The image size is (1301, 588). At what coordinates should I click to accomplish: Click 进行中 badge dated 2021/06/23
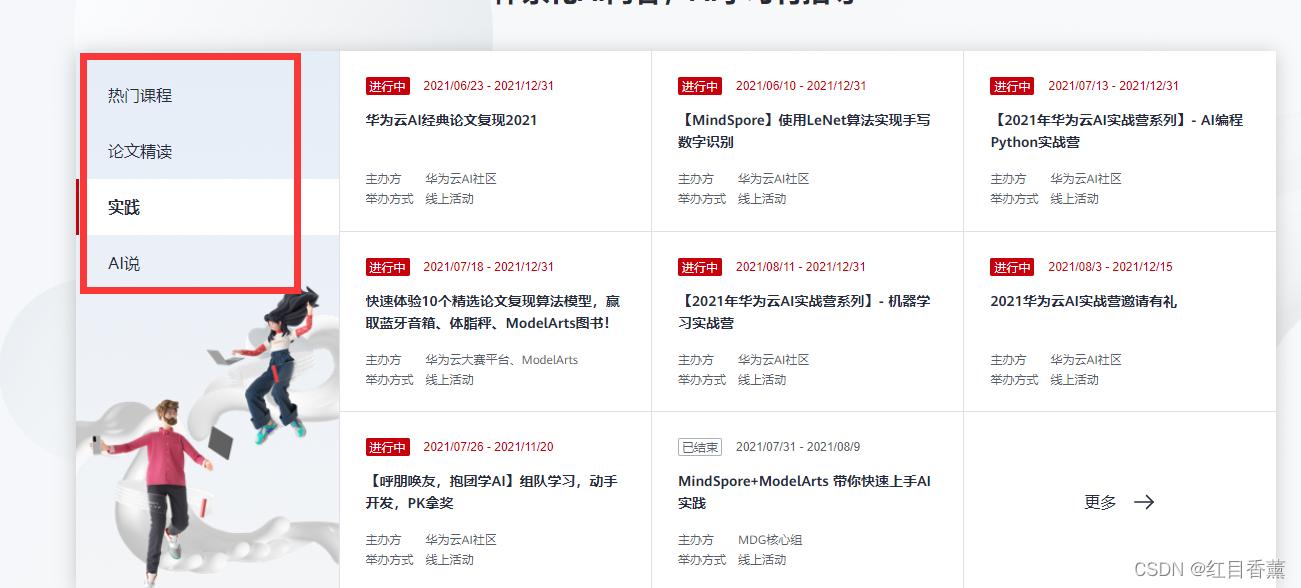(388, 86)
